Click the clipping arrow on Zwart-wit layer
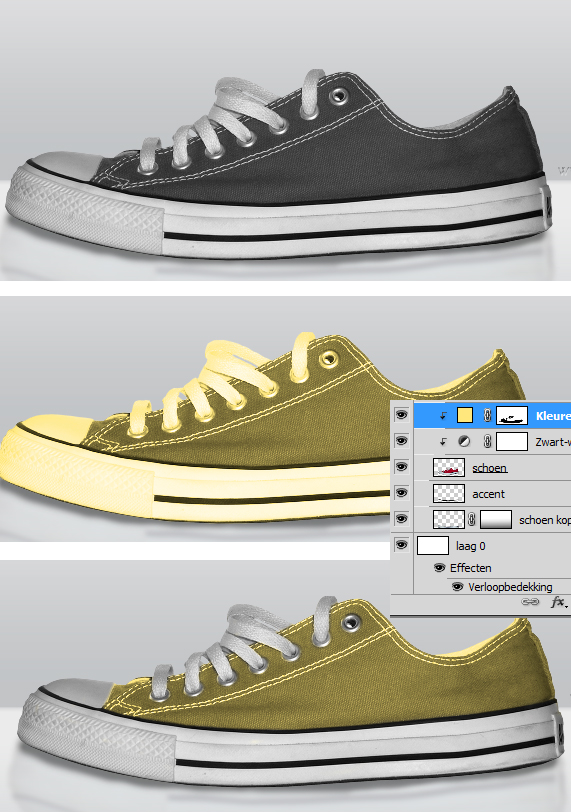This screenshot has width=571, height=812. point(443,442)
